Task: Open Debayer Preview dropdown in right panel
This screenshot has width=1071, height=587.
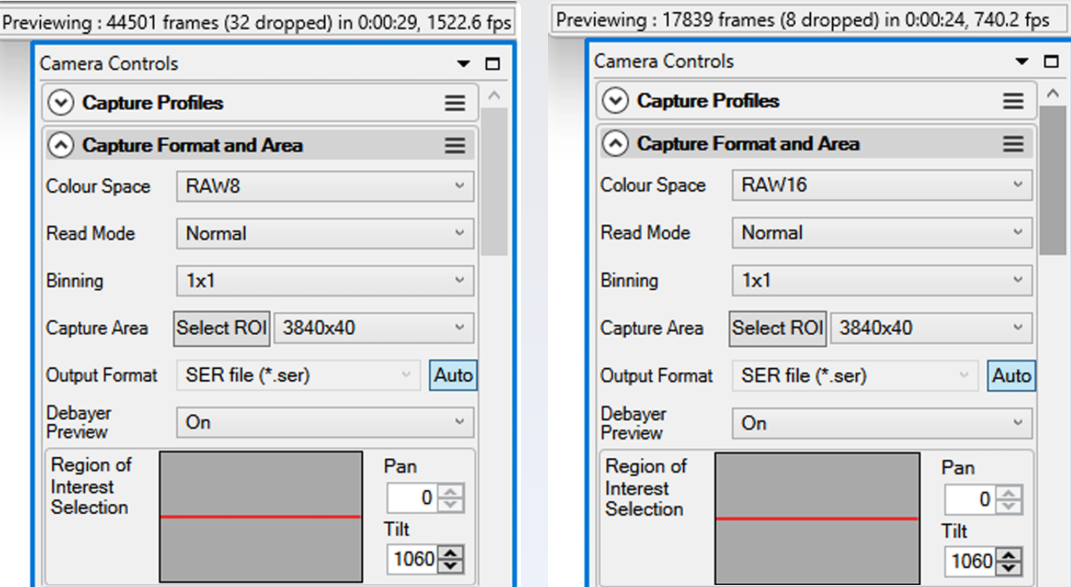Action: click(882, 424)
